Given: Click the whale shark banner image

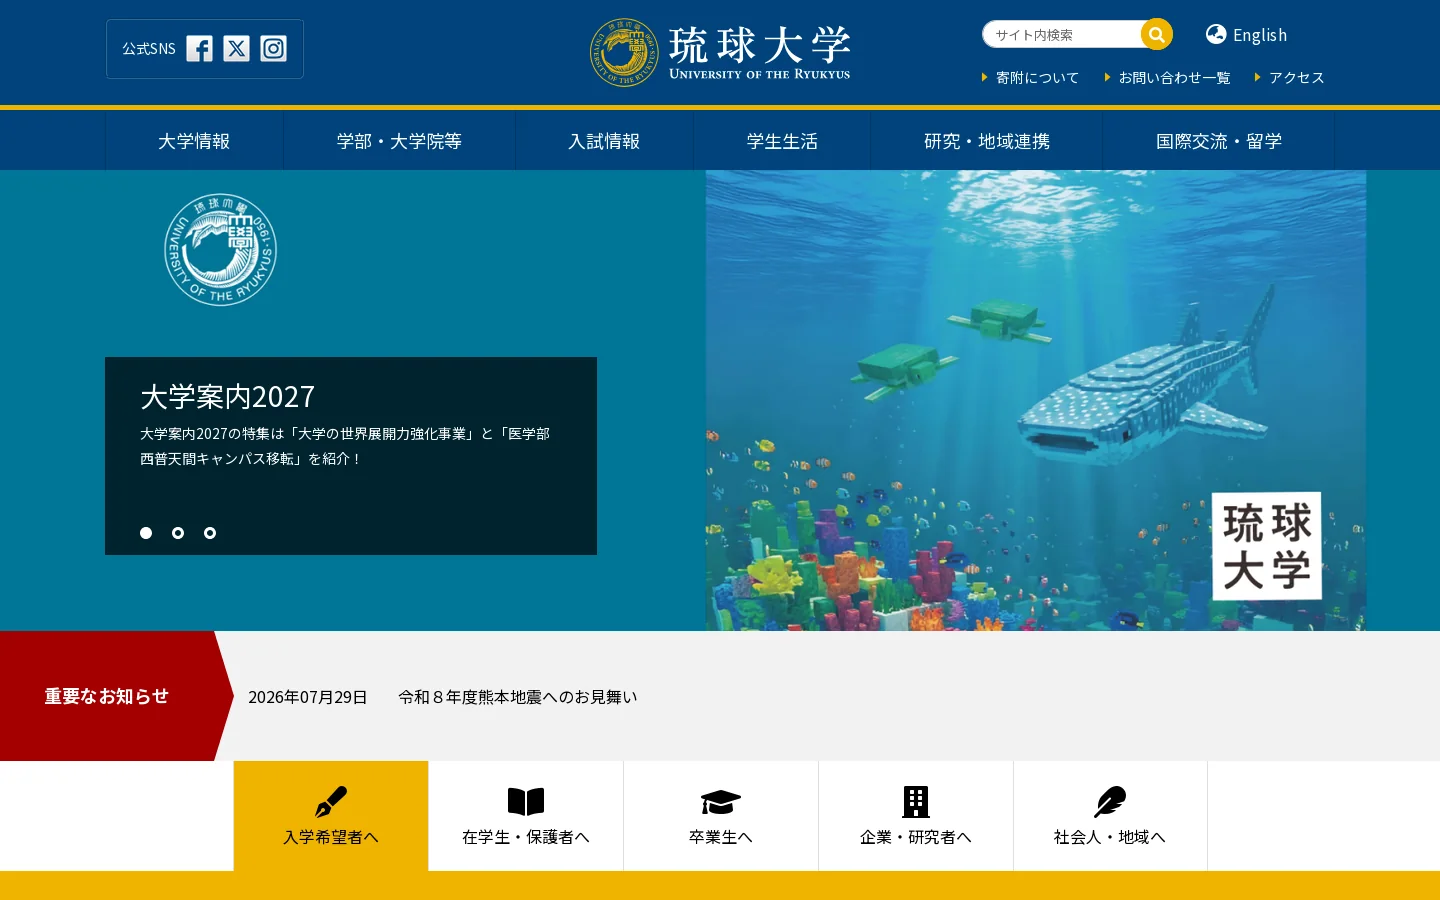Looking at the screenshot, I should tap(1036, 400).
